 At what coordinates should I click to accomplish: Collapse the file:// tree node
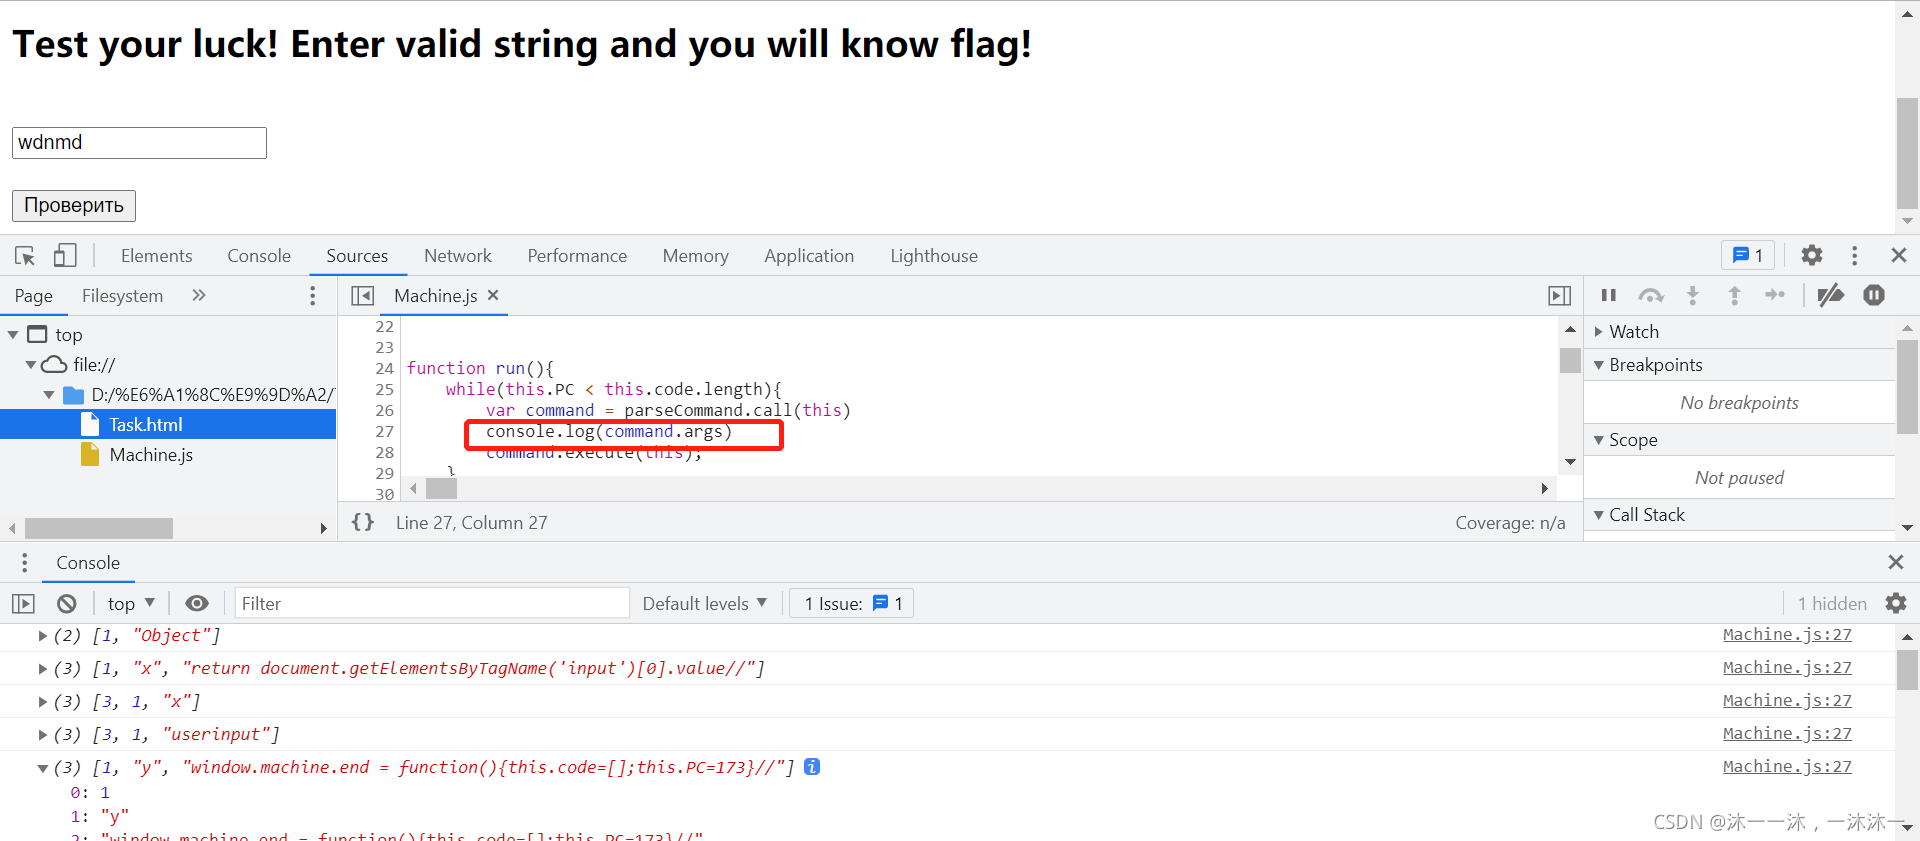point(31,365)
